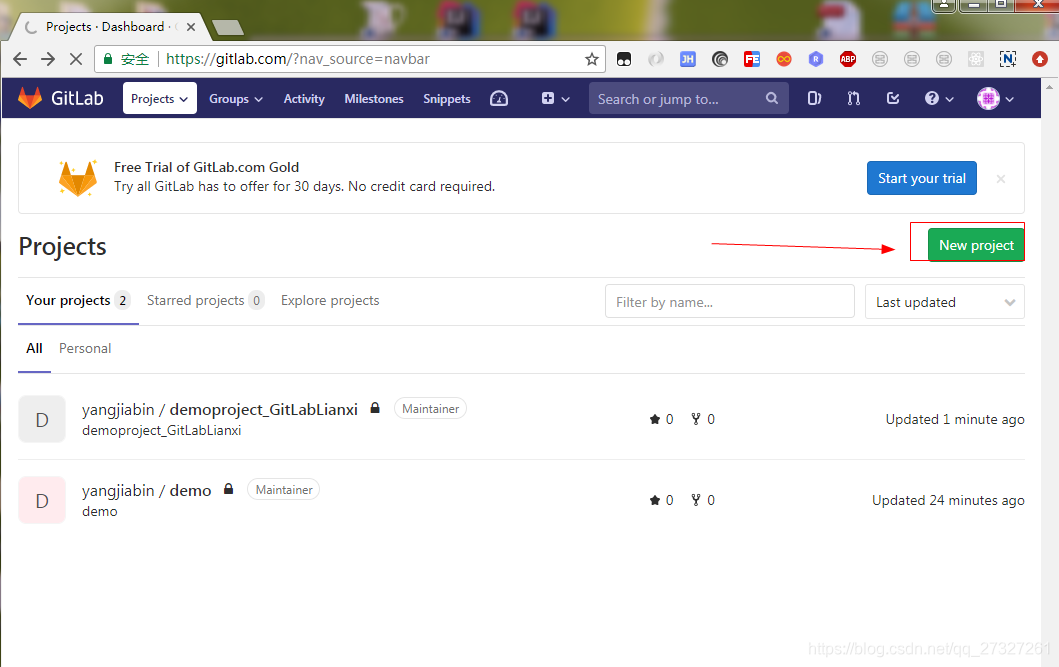The width and height of the screenshot is (1059, 667).
Task: Click the red upward-arrow extension icon
Action: 1040,59
